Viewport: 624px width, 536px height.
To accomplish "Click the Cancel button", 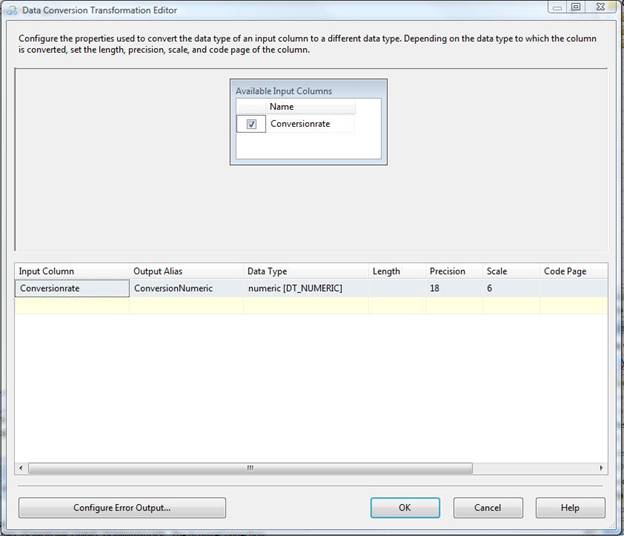I will [x=488, y=508].
